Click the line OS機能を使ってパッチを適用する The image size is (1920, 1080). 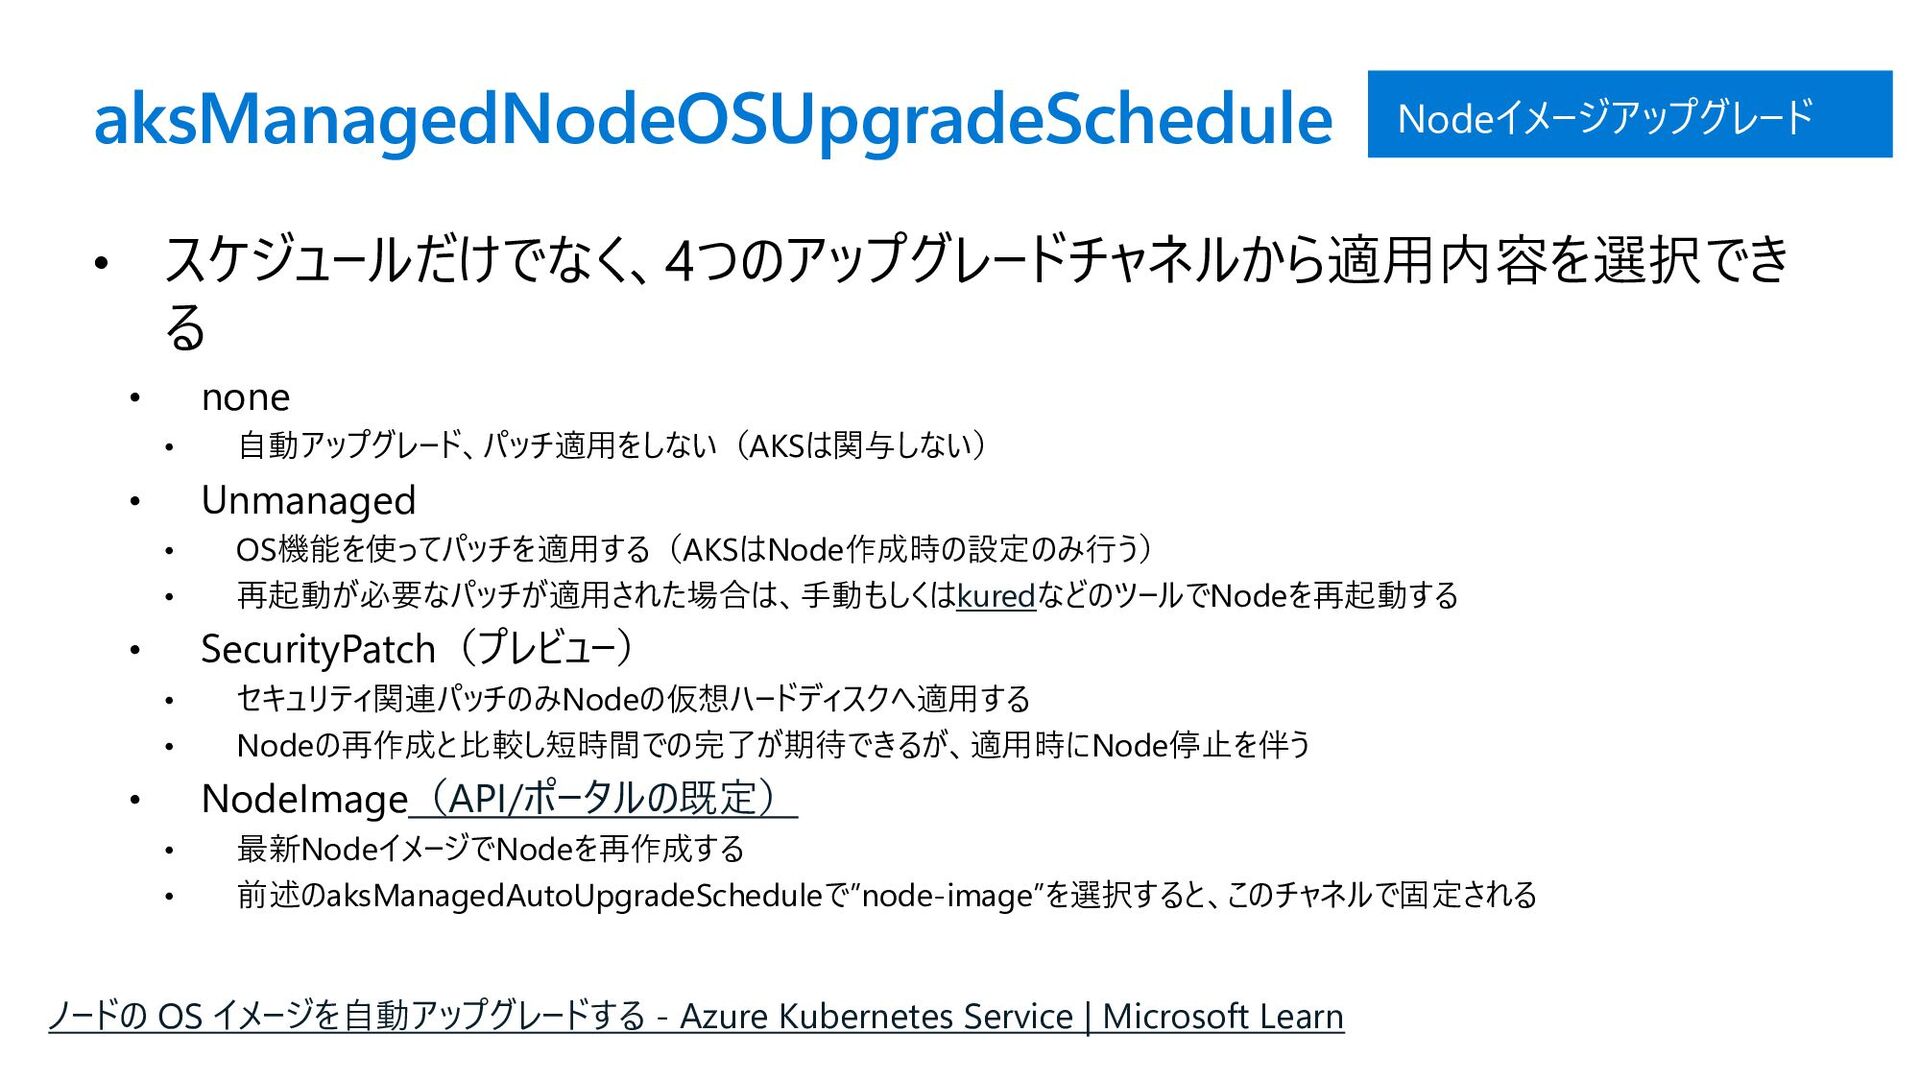696,549
